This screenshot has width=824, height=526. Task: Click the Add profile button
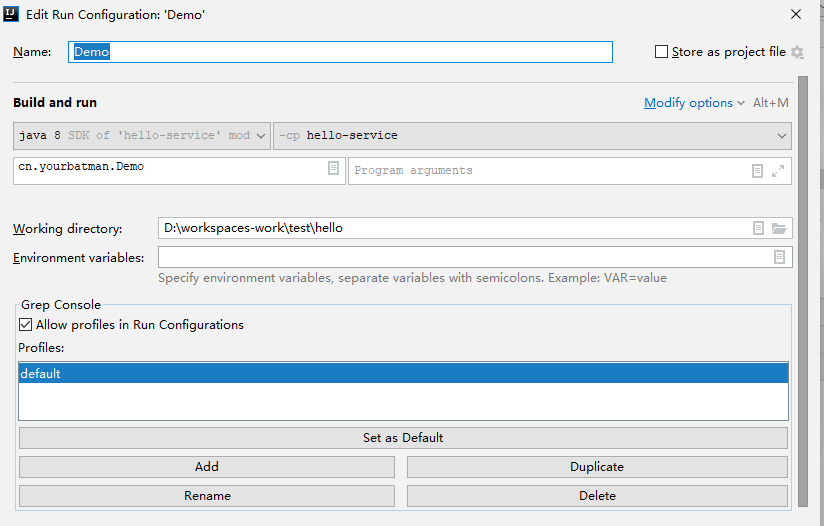click(207, 467)
